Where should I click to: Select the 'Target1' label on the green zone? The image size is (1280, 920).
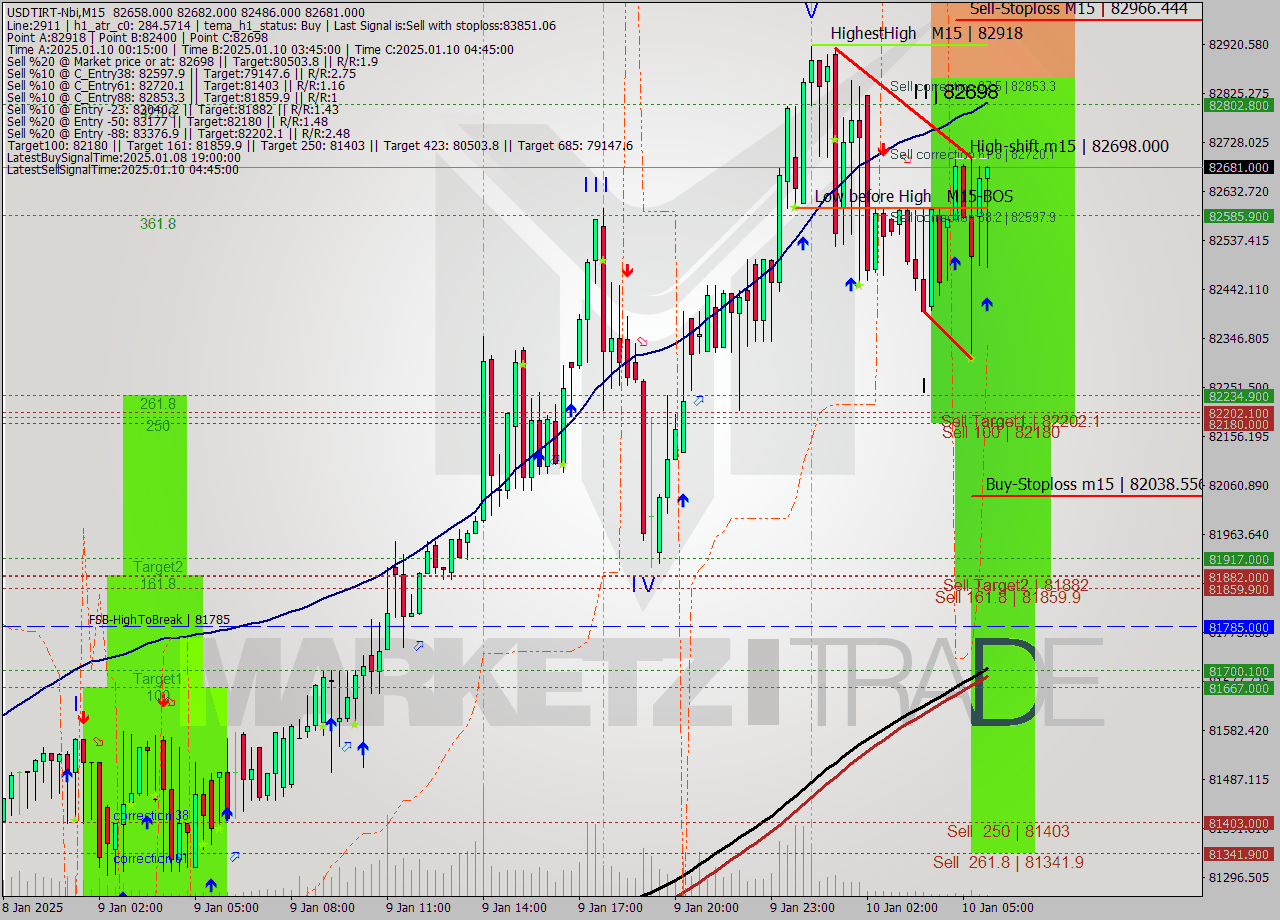point(158,680)
